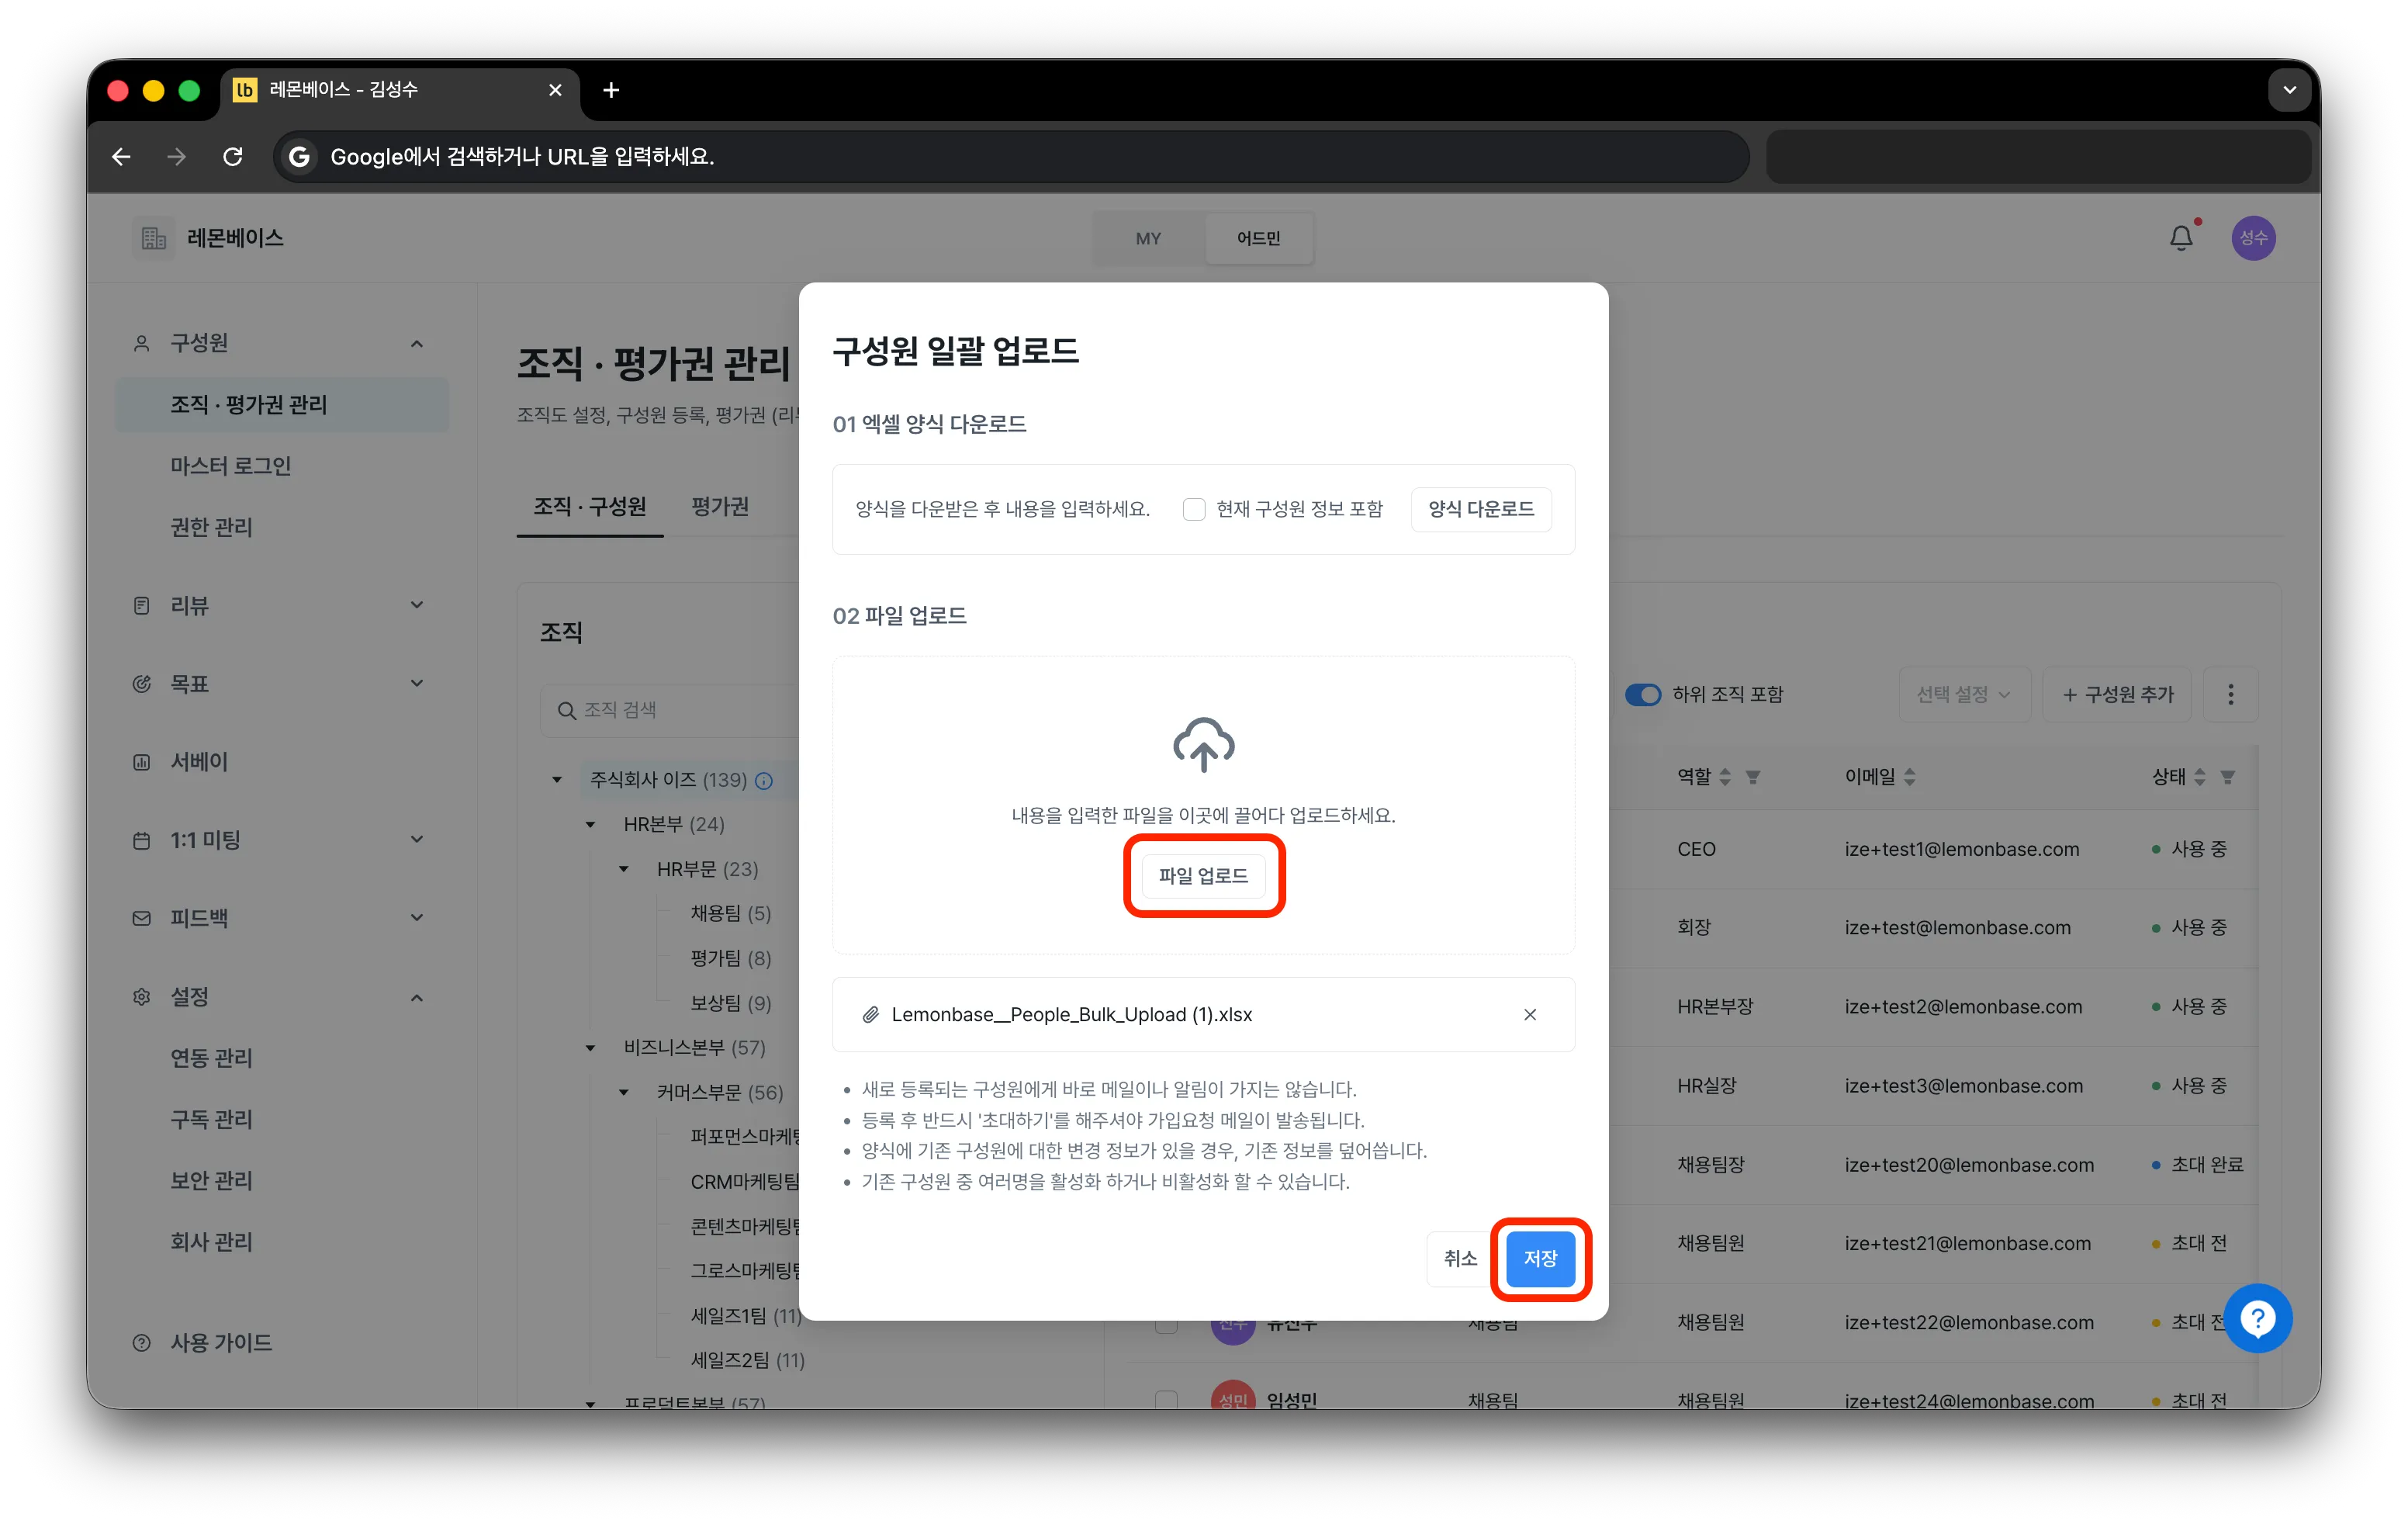This screenshot has width=2408, height=1524.
Task: Toggle the 하위 조직 포함 switch
Action: 1642,695
